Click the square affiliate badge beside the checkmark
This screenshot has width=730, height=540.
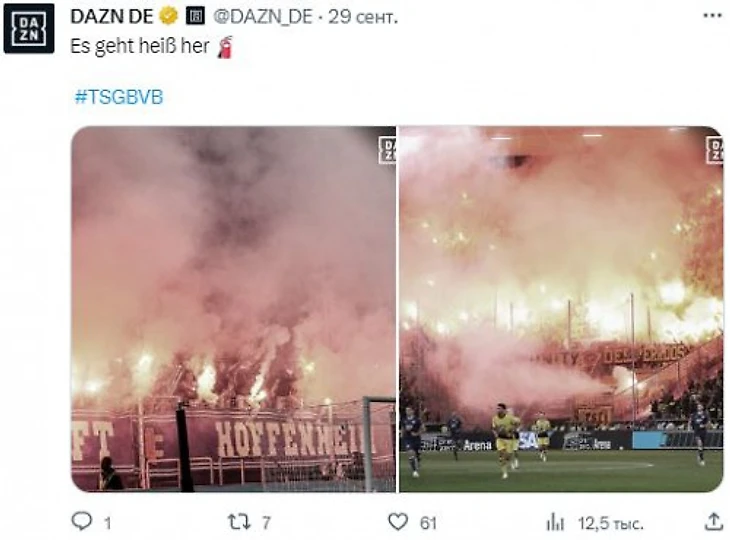coord(196,16)
